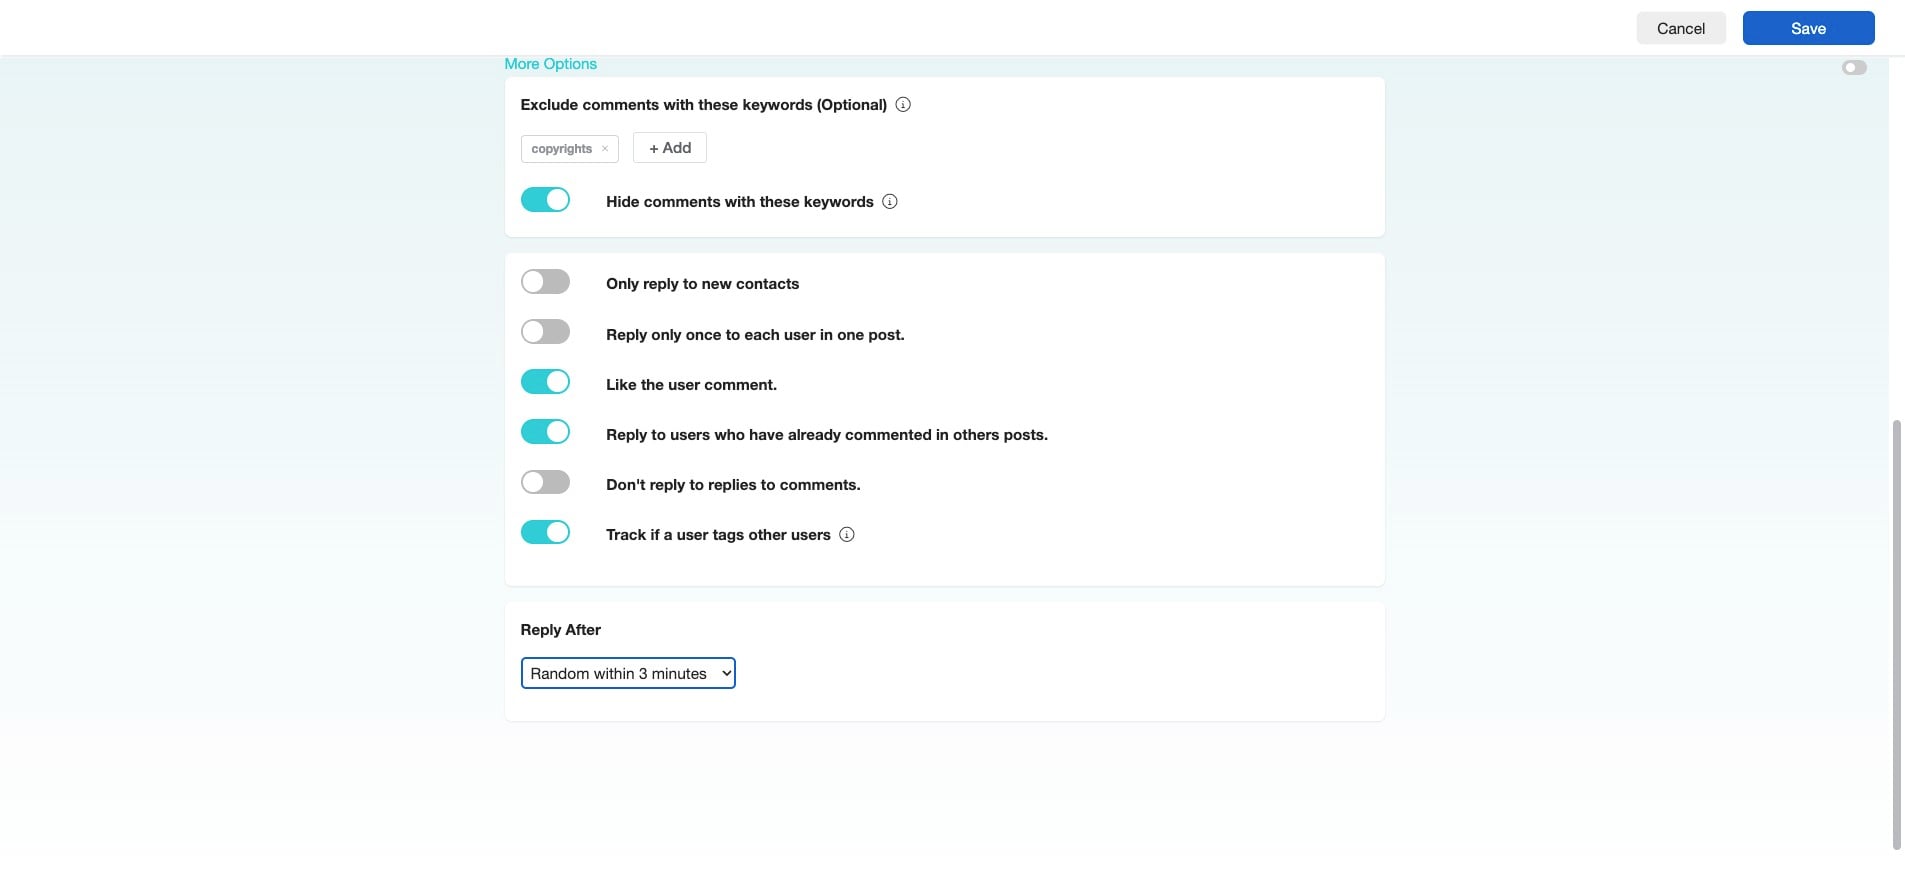1905x886 pixels.
Task: Click the Like the user comment label
Action: [x=691, y=385]
